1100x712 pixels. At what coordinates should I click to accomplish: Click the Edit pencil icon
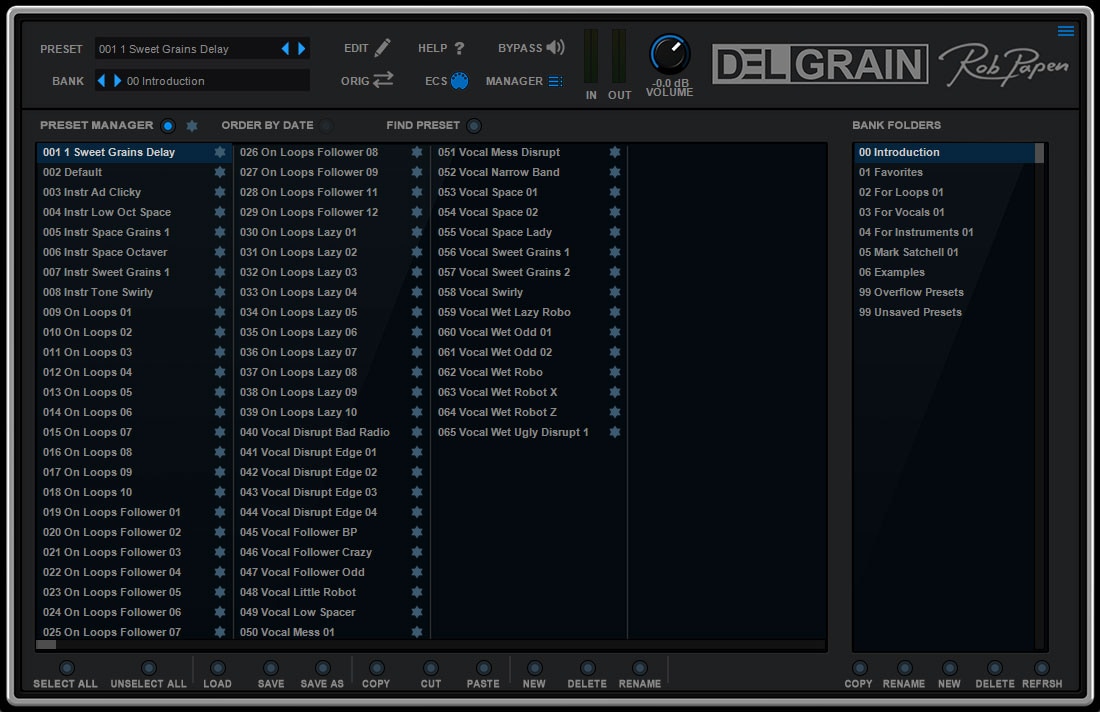coord(382,48)
